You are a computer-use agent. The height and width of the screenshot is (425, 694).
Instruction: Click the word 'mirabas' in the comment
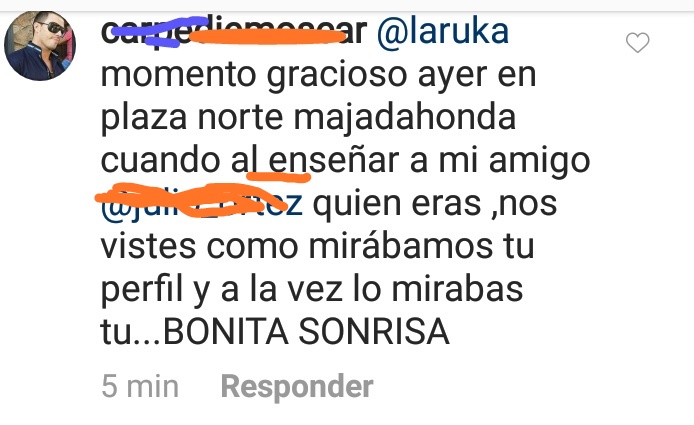pos(458,289)
